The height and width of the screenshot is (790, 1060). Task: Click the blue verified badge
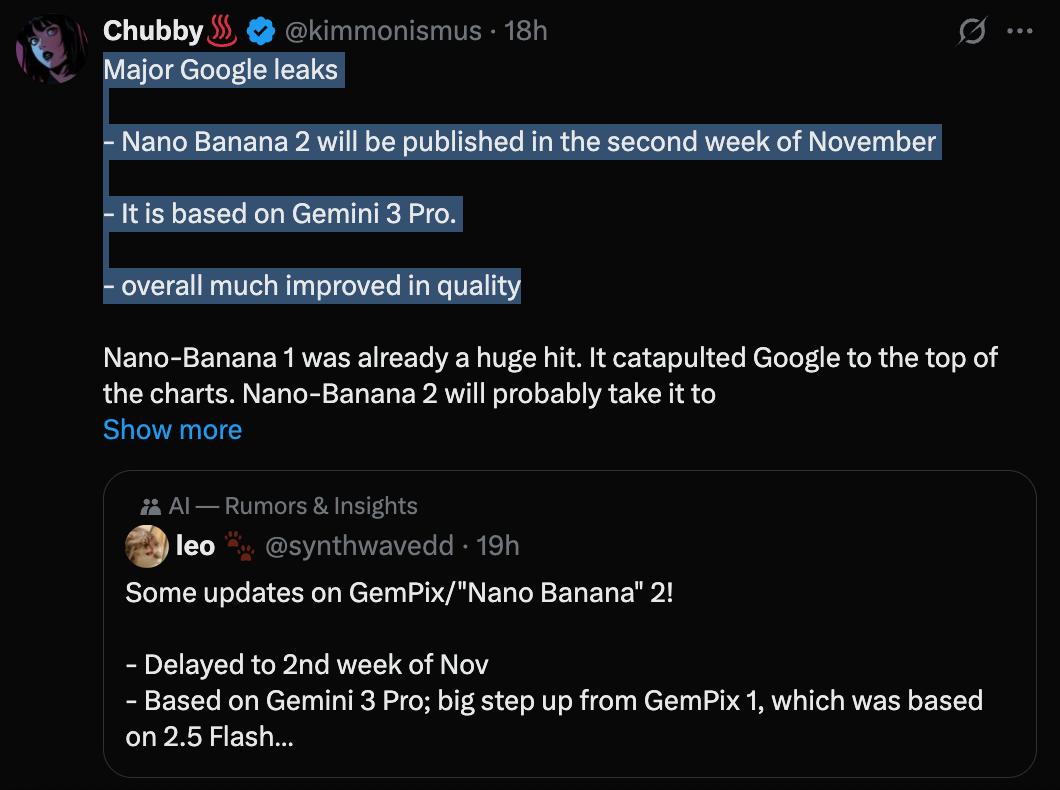260,32
